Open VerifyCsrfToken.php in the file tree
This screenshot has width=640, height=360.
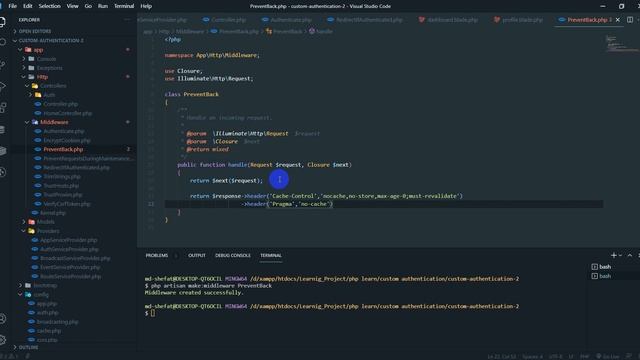(67, 204)
